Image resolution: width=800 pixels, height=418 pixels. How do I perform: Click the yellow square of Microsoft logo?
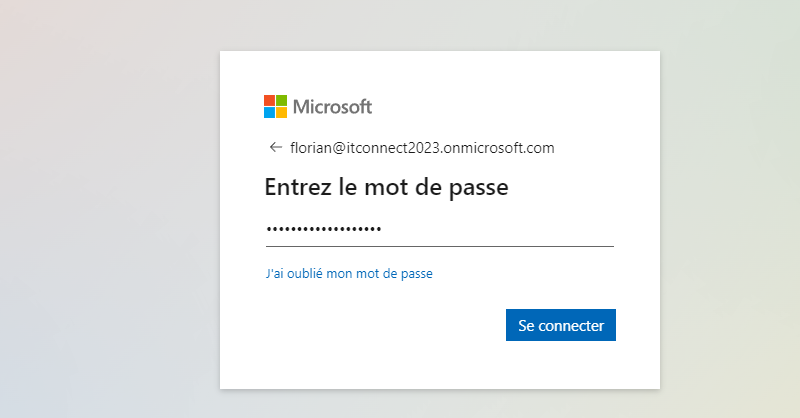point(281,112)
